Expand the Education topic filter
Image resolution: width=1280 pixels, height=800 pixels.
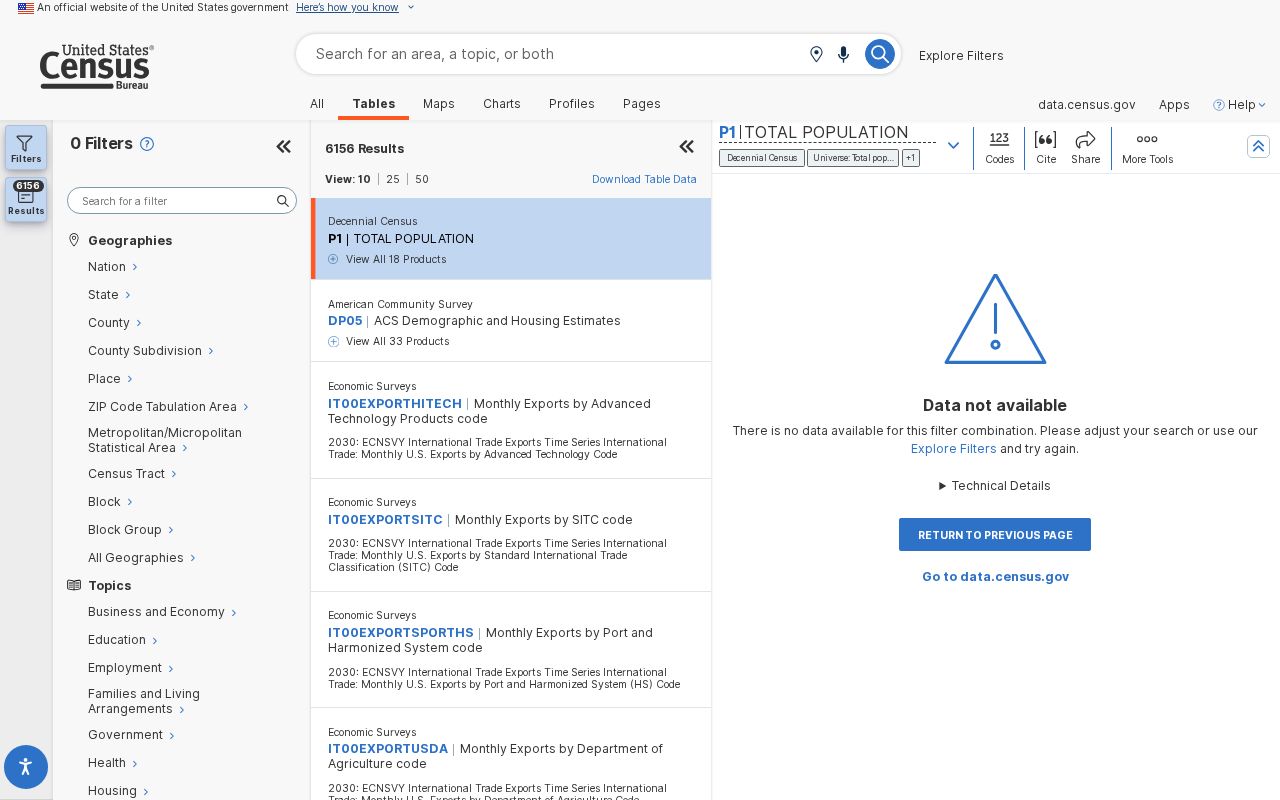click(122, 640)
